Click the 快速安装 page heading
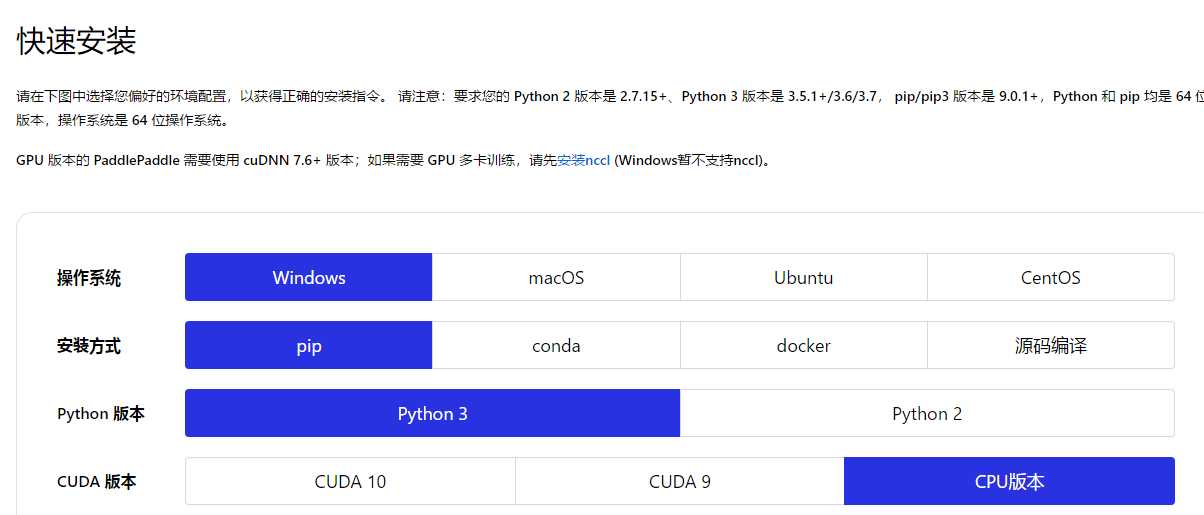Image resolution: width=1204 pixels, height=515 pixels. (x=76, y=42)
